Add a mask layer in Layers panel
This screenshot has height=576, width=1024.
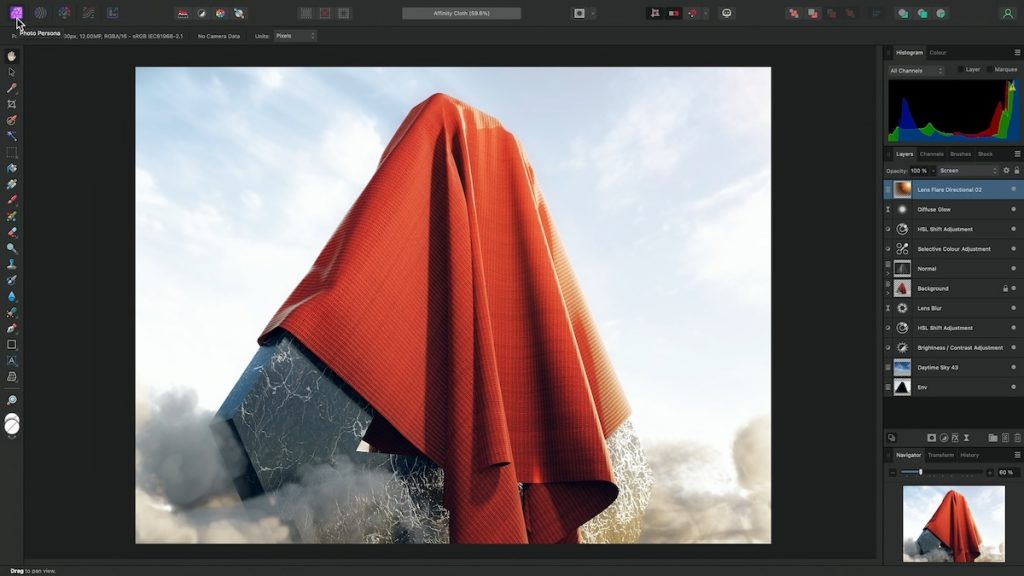[931, 438]
